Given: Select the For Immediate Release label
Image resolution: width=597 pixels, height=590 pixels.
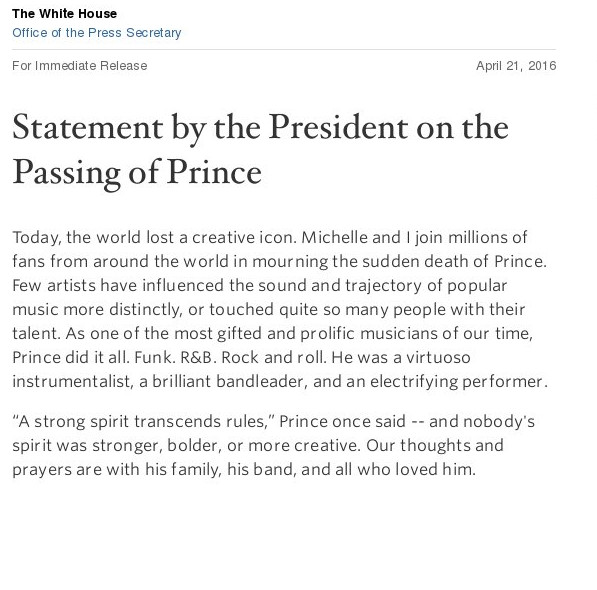Looking at the screenshot, I should (80, 65).
